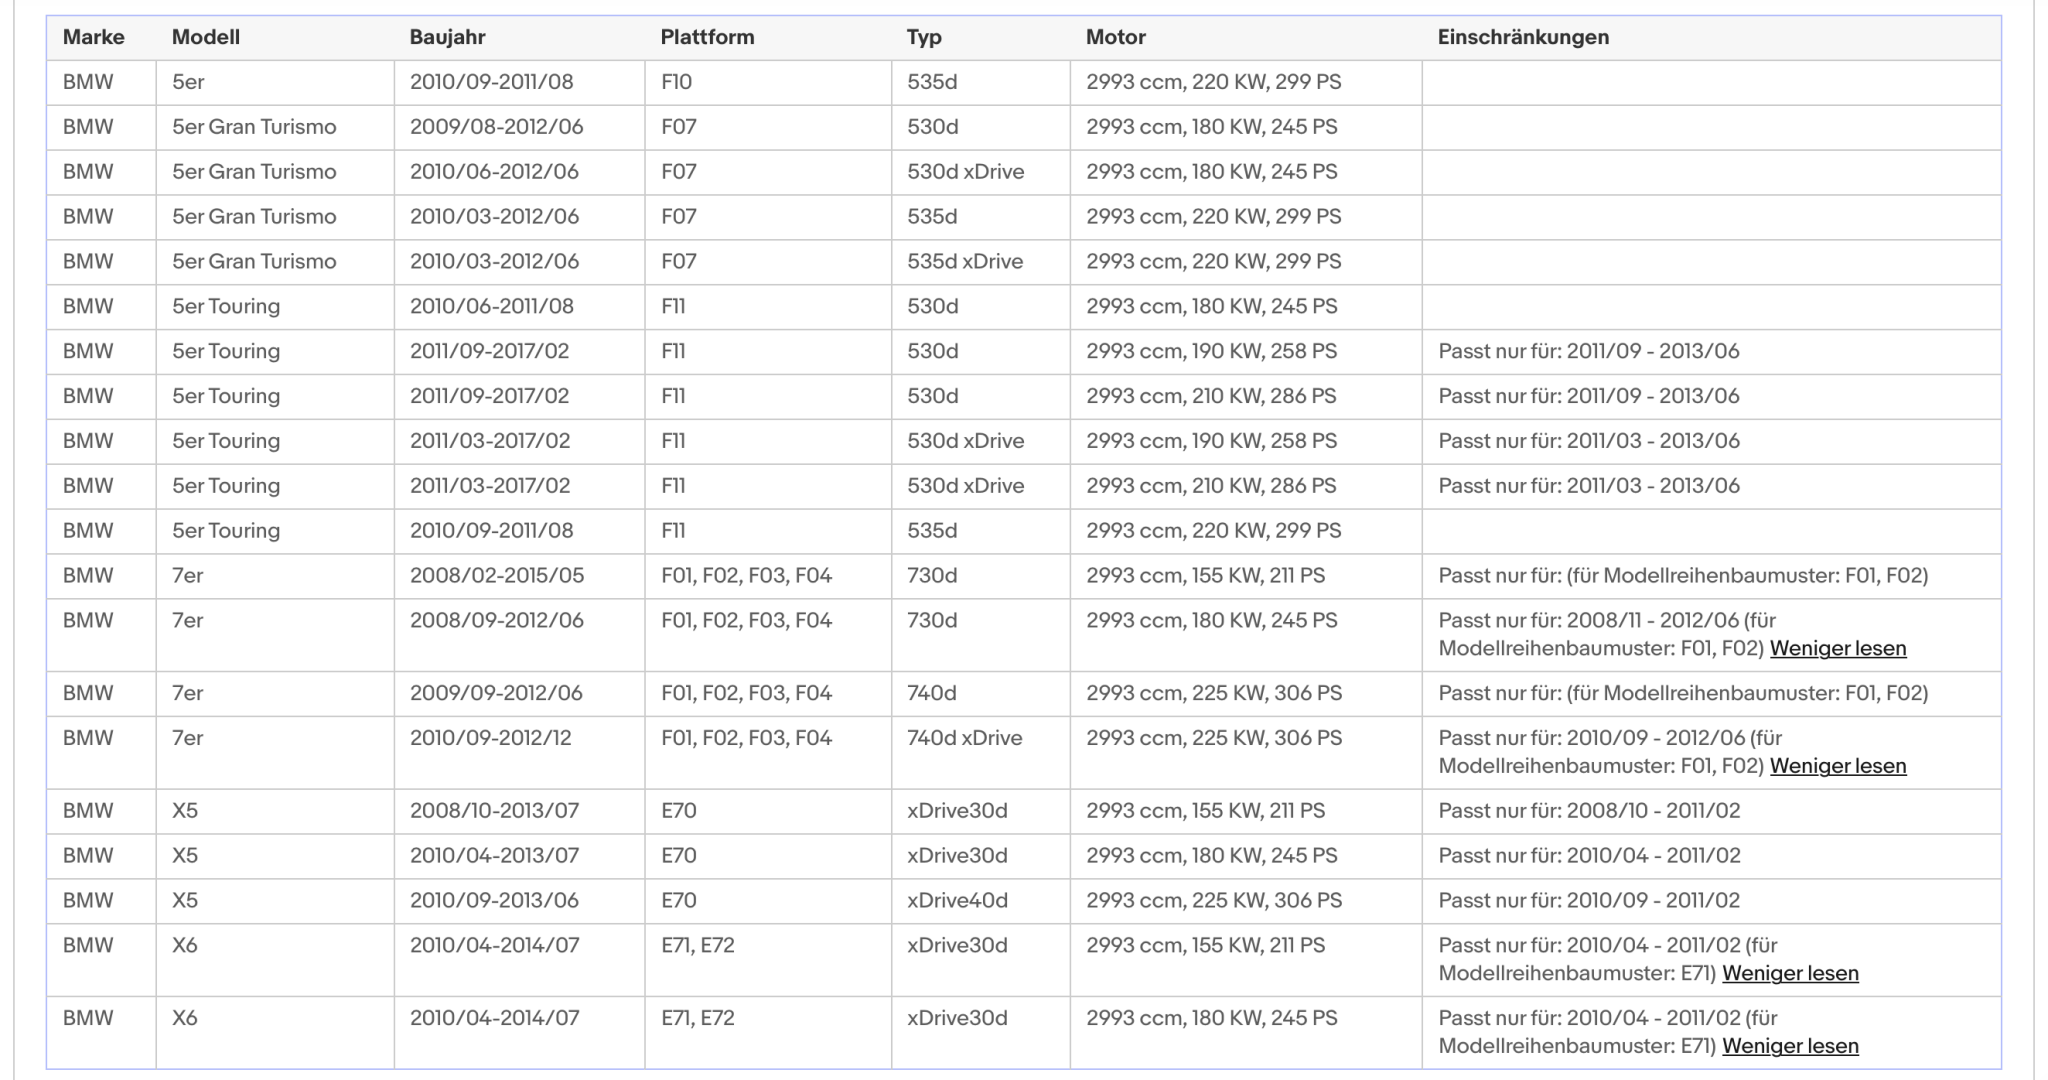The image size is (2048, 1080).
Task: Click the Plattform column header
Action: click(x=707, y=37)
